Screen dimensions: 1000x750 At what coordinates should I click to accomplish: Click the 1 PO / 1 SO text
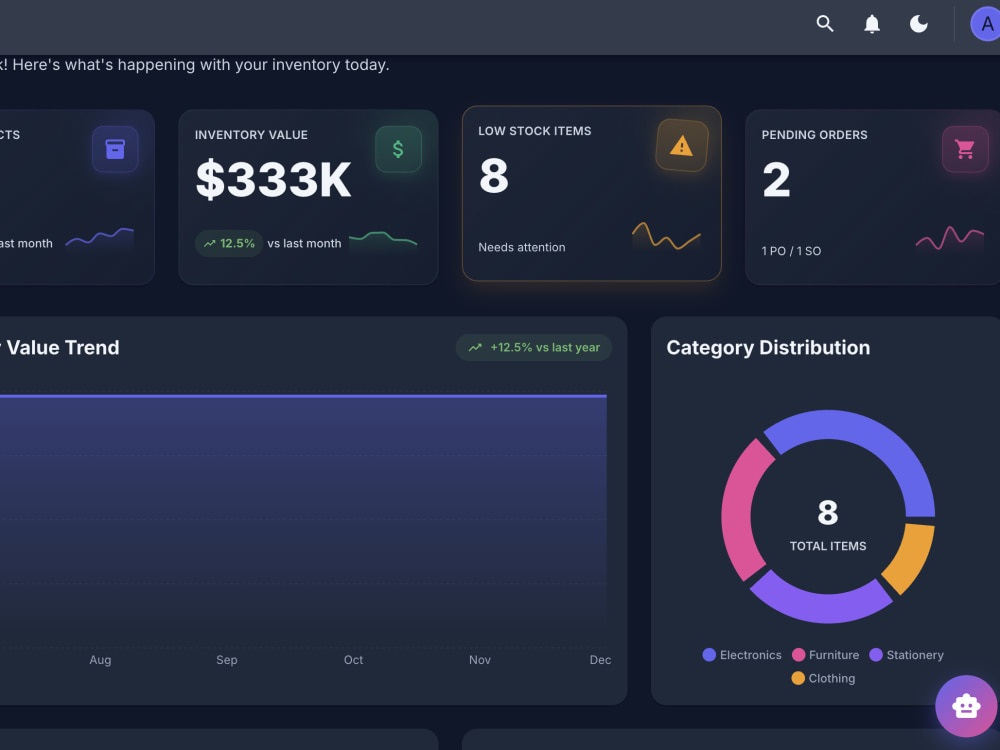791,251
